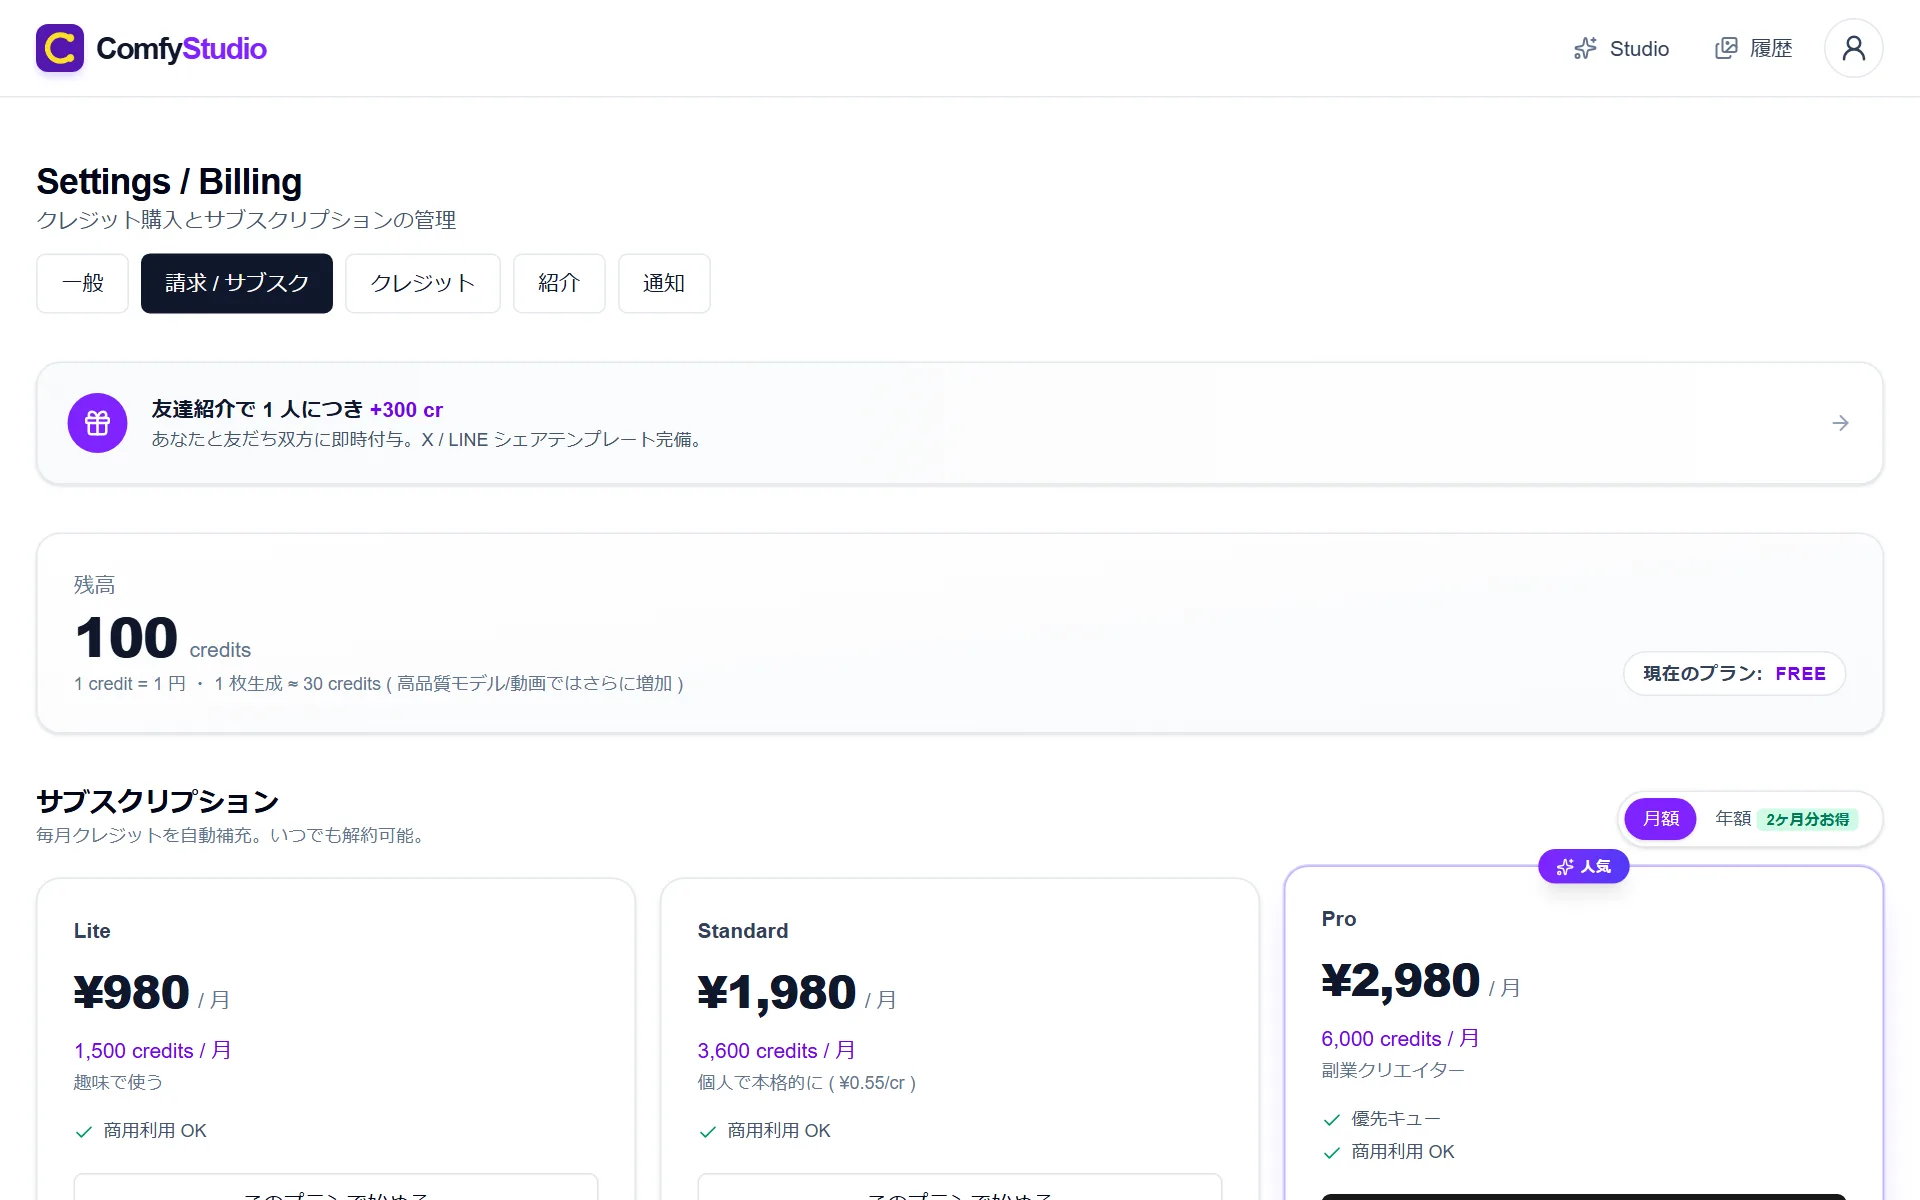Click 1,500 credits / 月 text
The image size is (1920, 1200).
(153, 1051)
